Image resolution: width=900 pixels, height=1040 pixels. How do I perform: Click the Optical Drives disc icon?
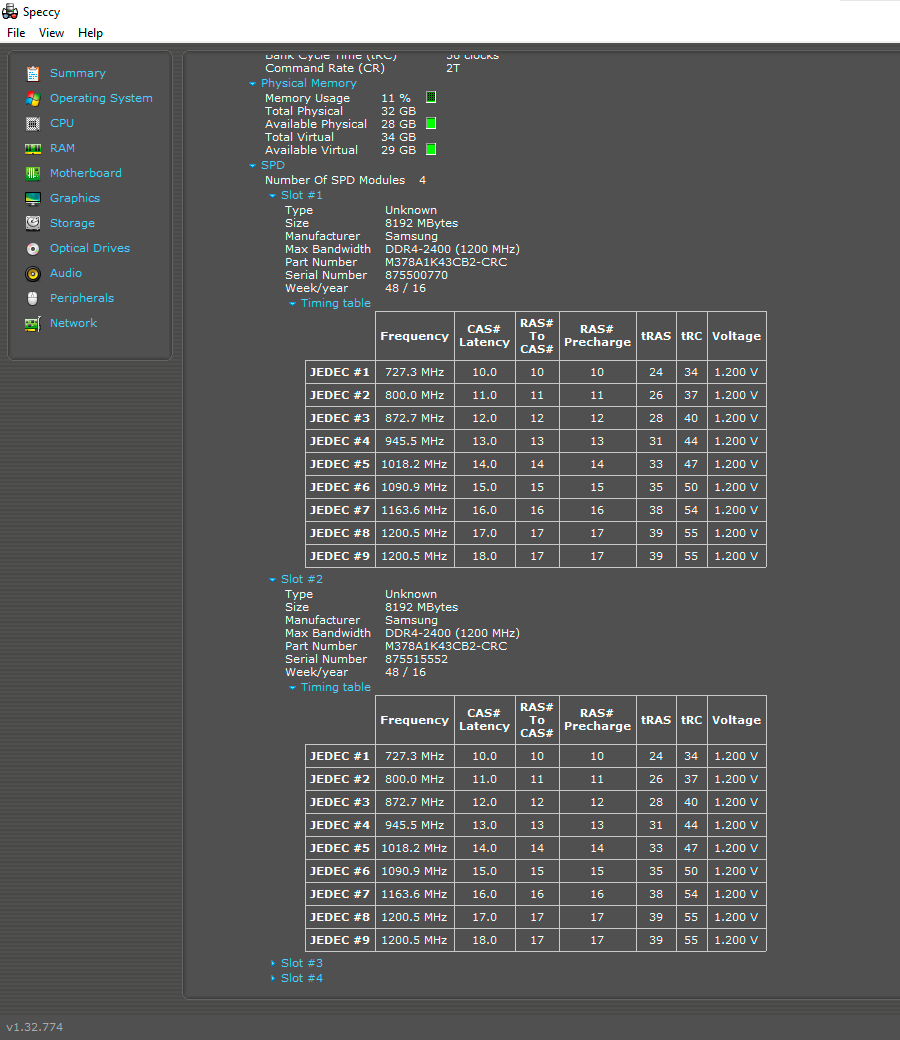point(33,248)
